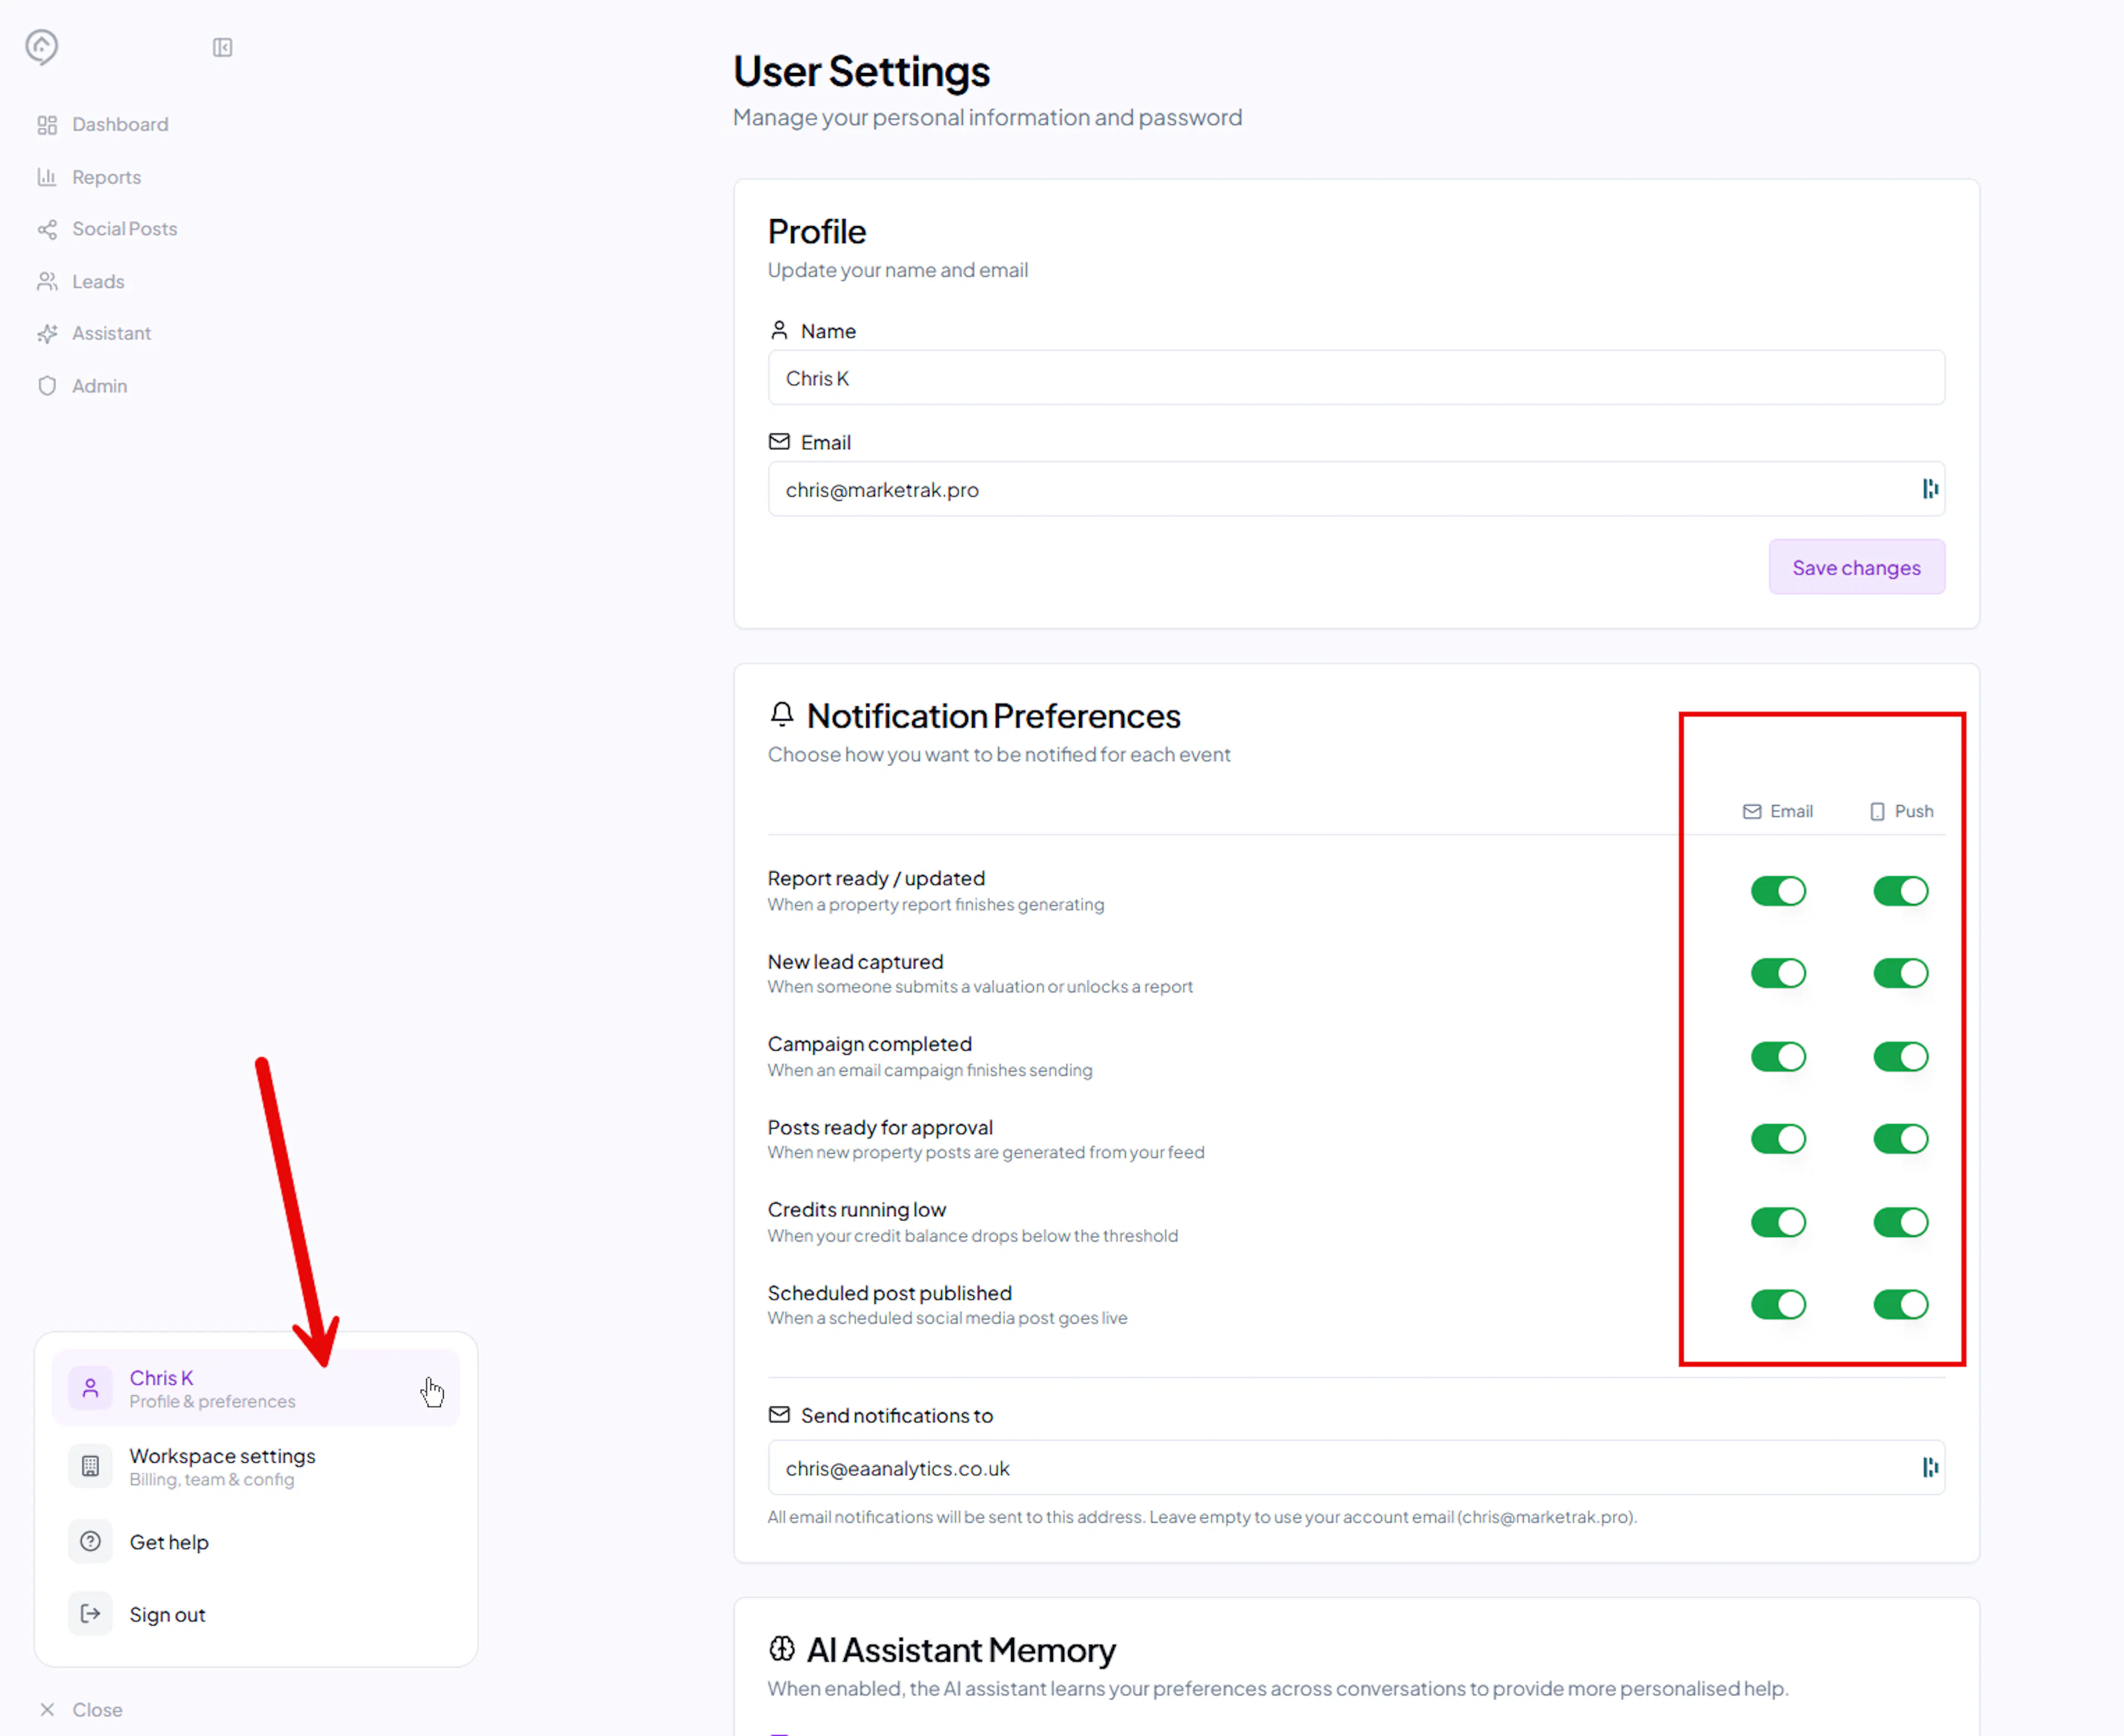Click the Save changes button
Image resolution: width=2124 pixels, height=1736 pixels.
click(1855, 567)
